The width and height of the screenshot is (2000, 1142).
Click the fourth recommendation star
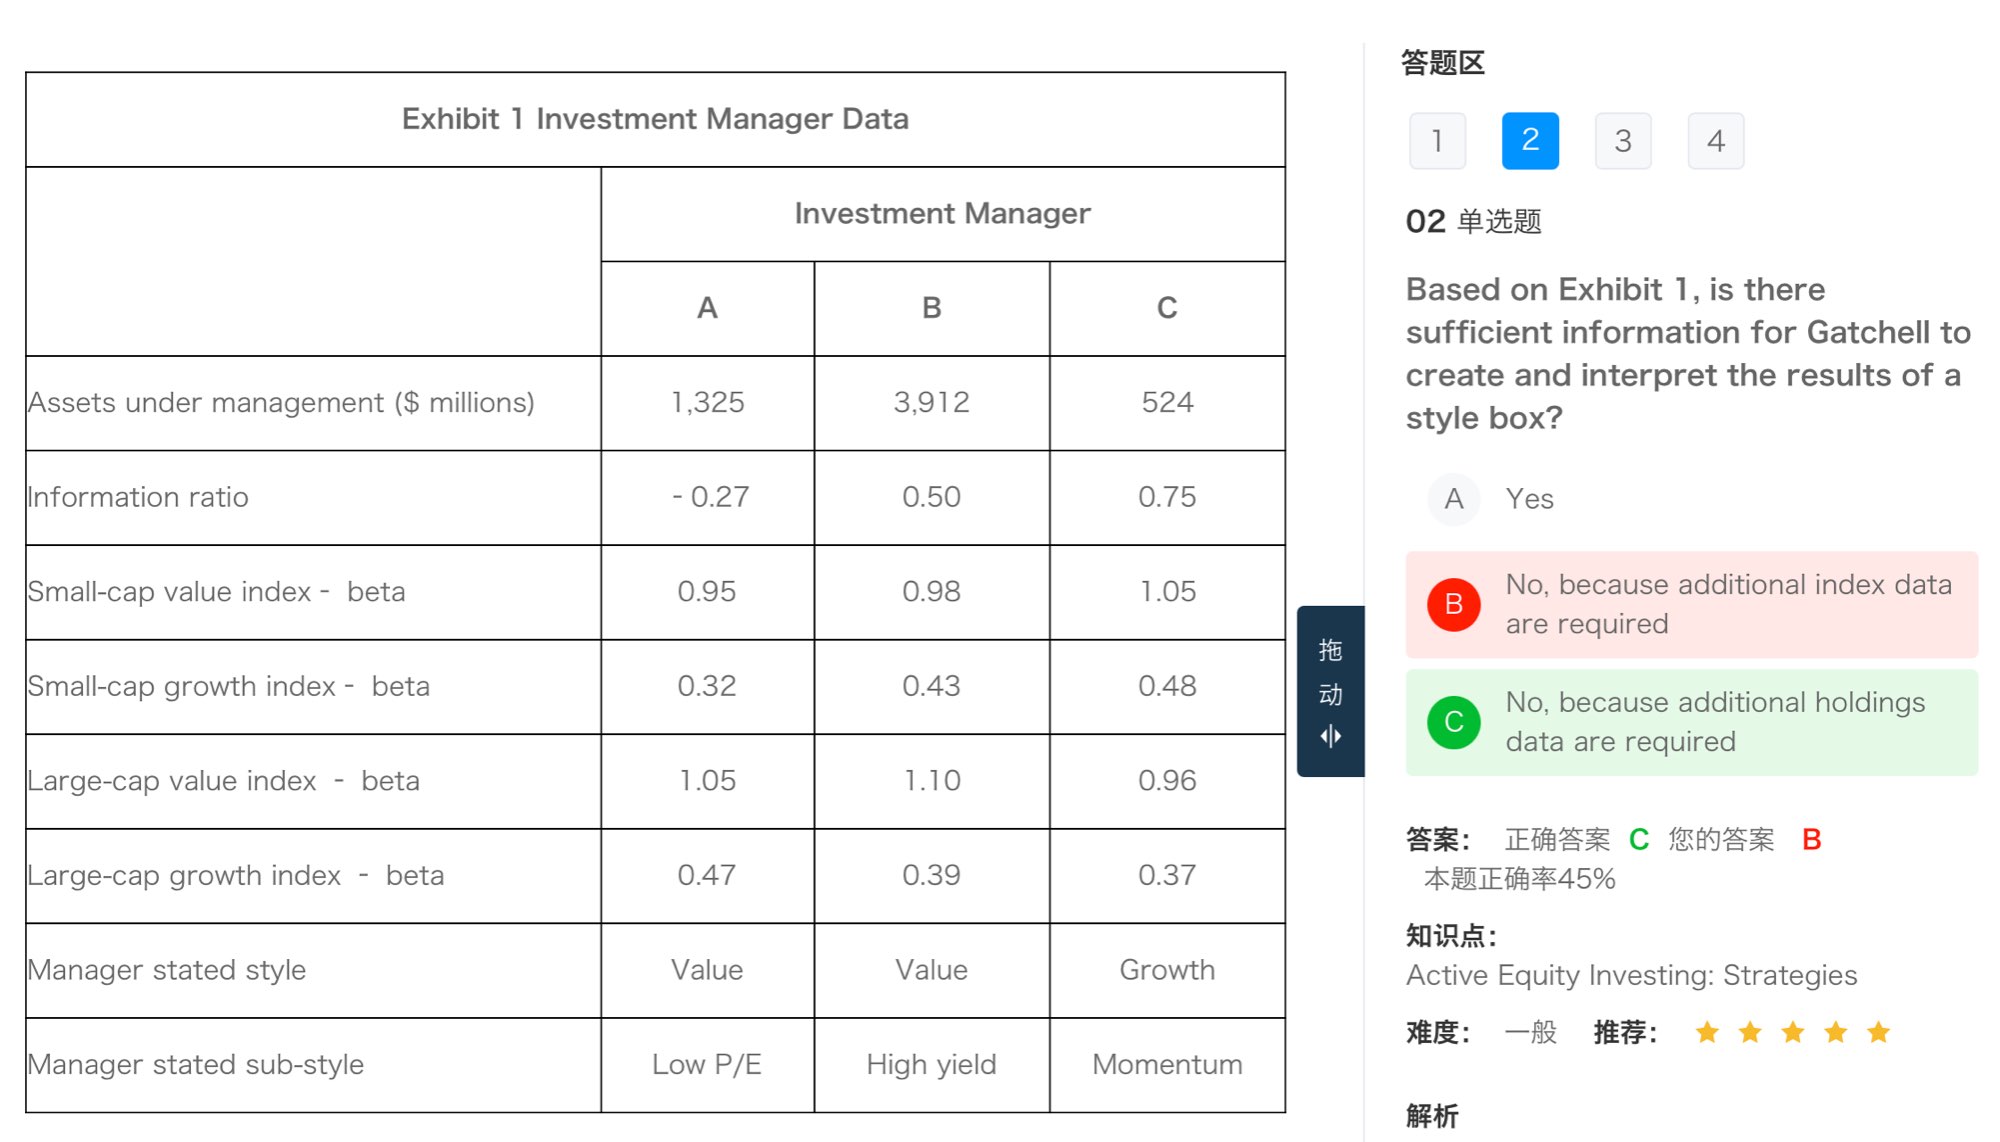(x=1836, y=1032)
